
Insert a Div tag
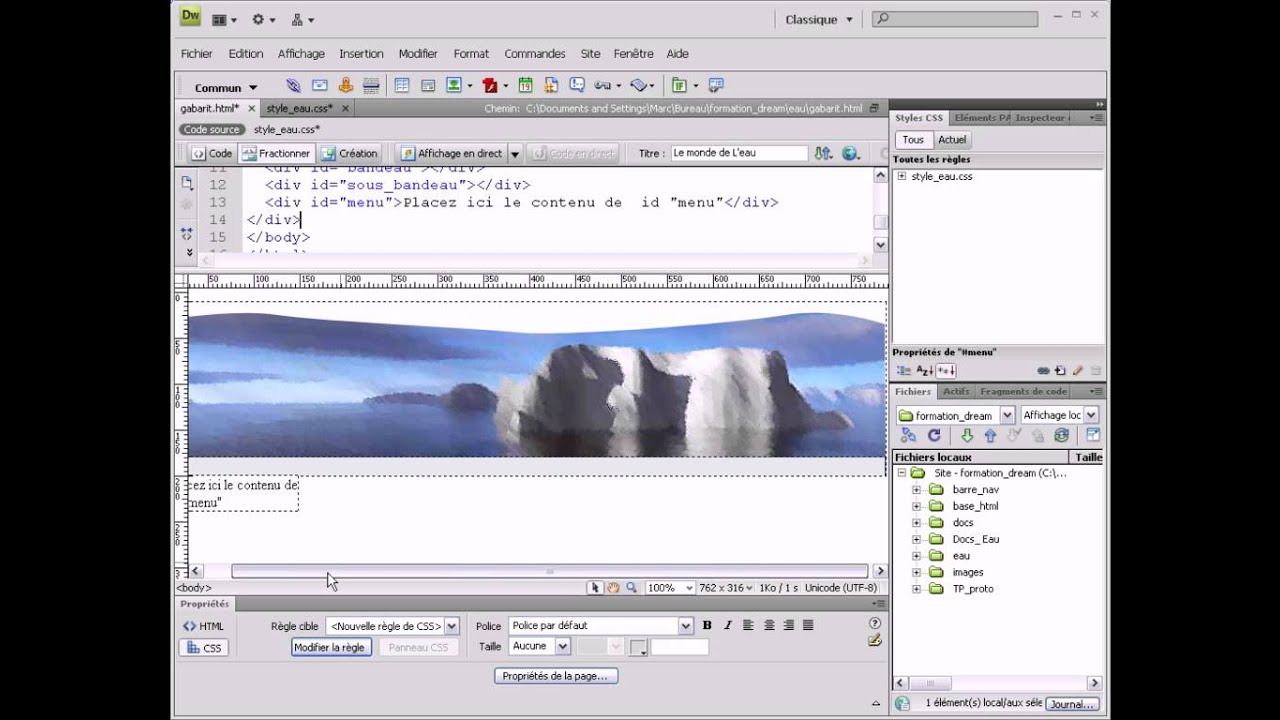(428, 86)
